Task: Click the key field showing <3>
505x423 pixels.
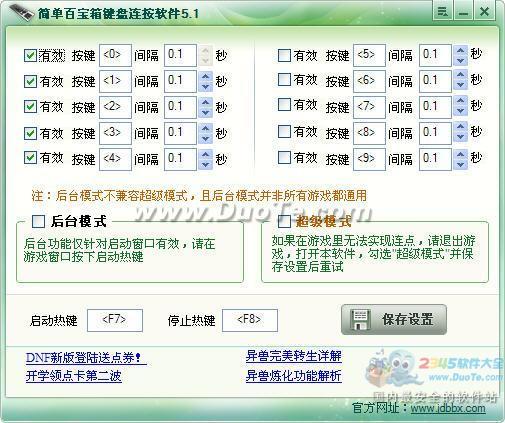Action: [x=115, y=133]
